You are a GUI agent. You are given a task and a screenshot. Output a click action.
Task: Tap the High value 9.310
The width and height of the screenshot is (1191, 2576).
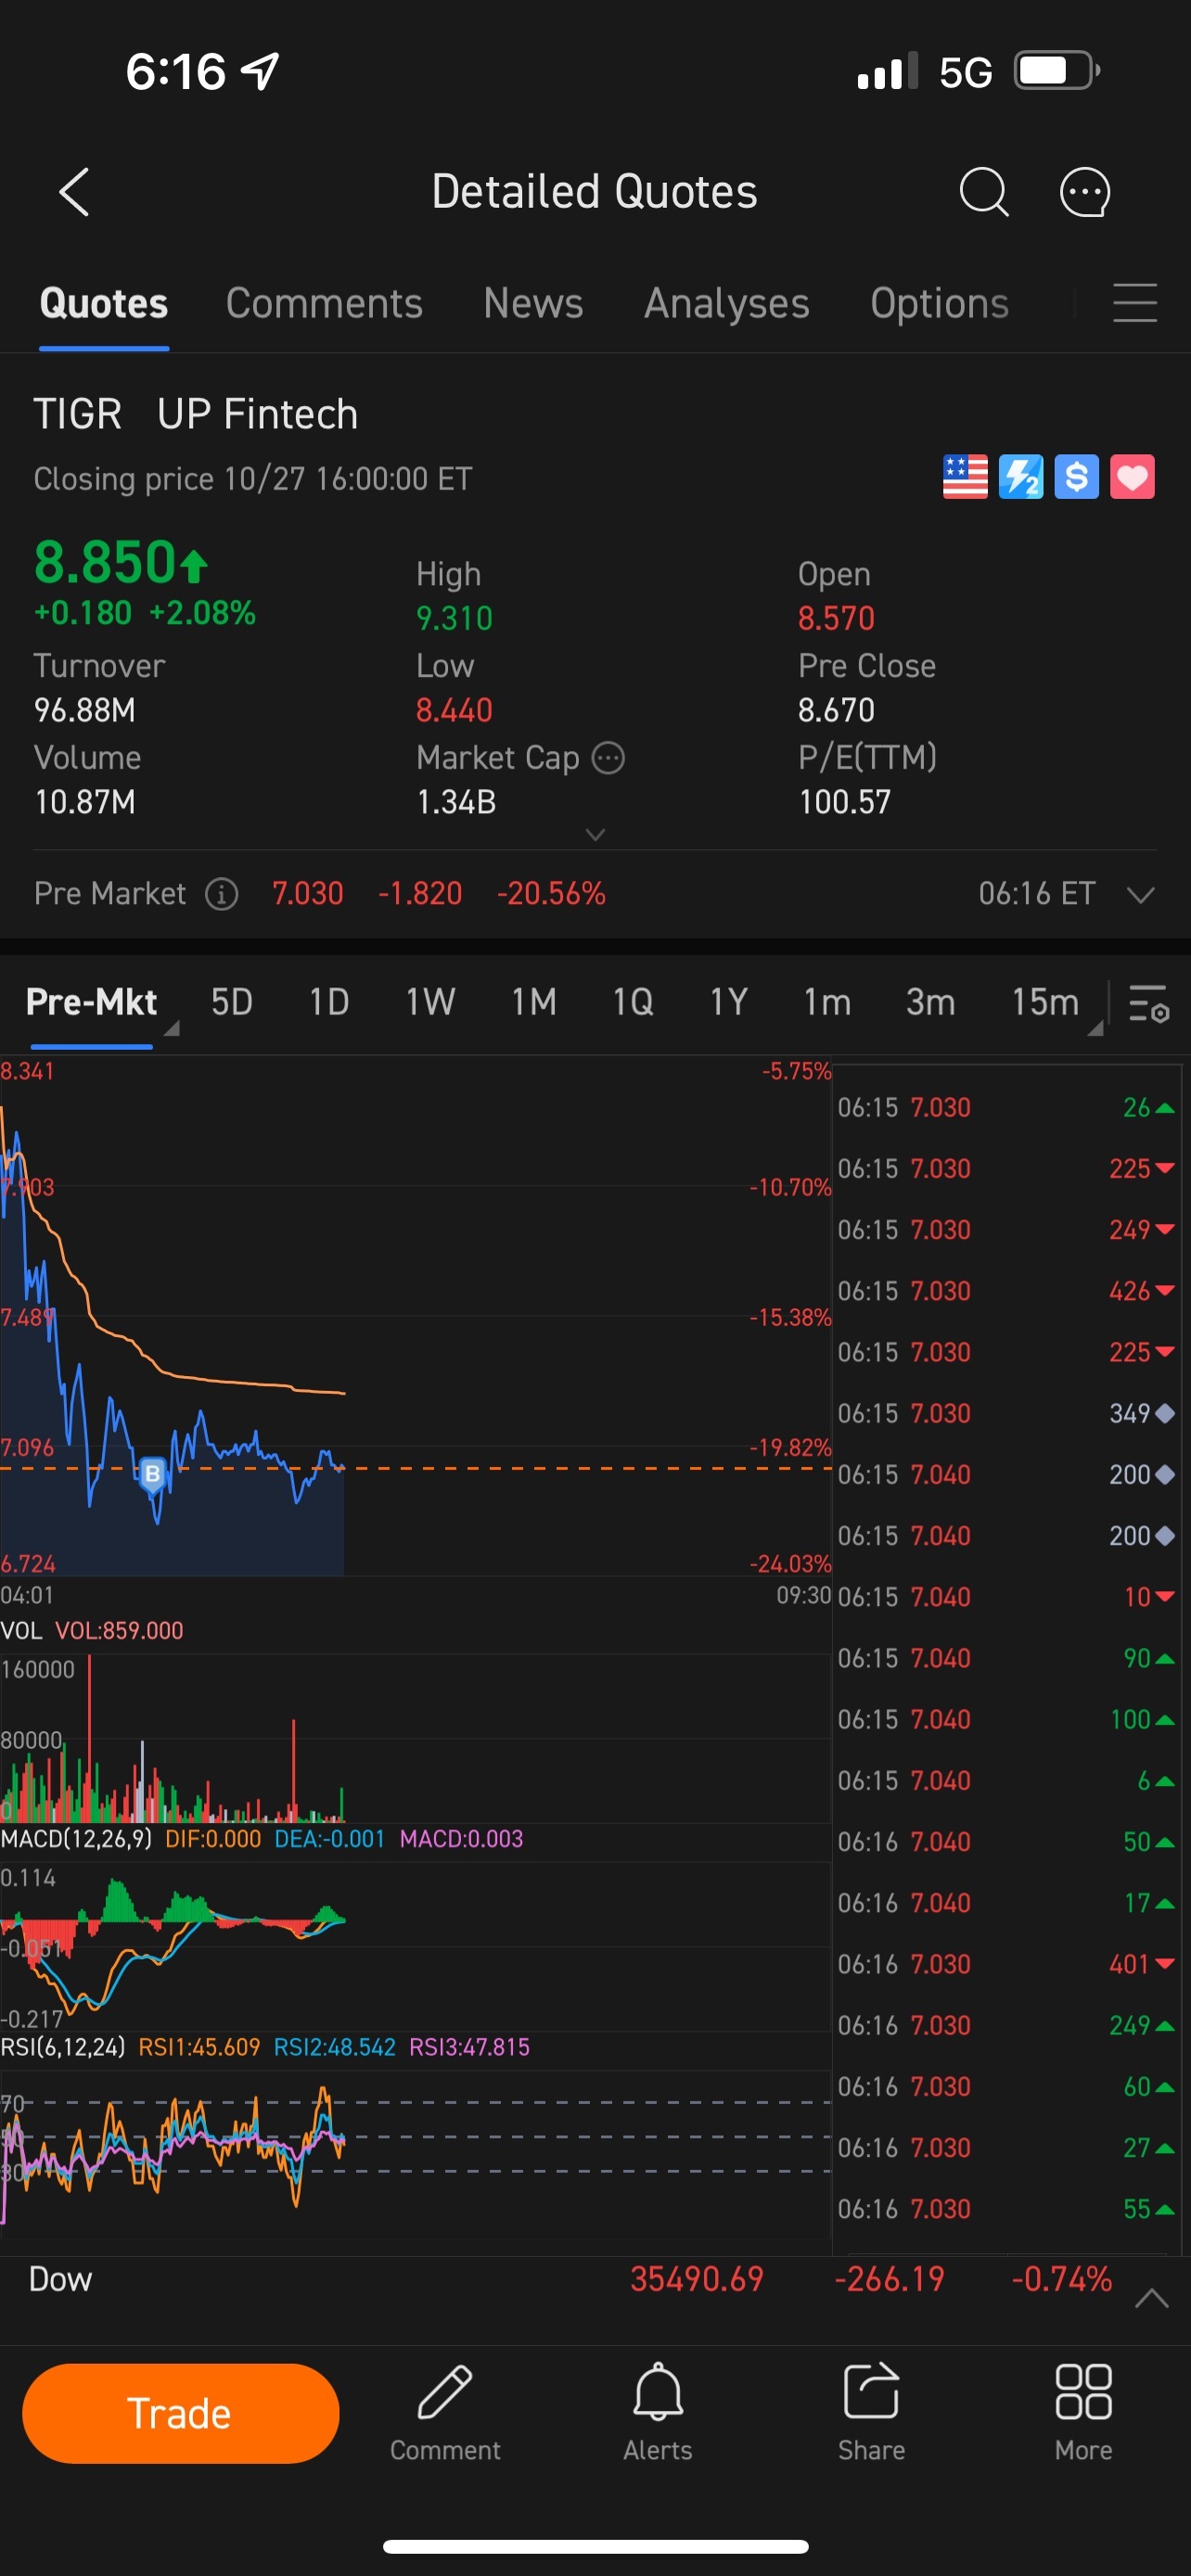click(454, 618)
